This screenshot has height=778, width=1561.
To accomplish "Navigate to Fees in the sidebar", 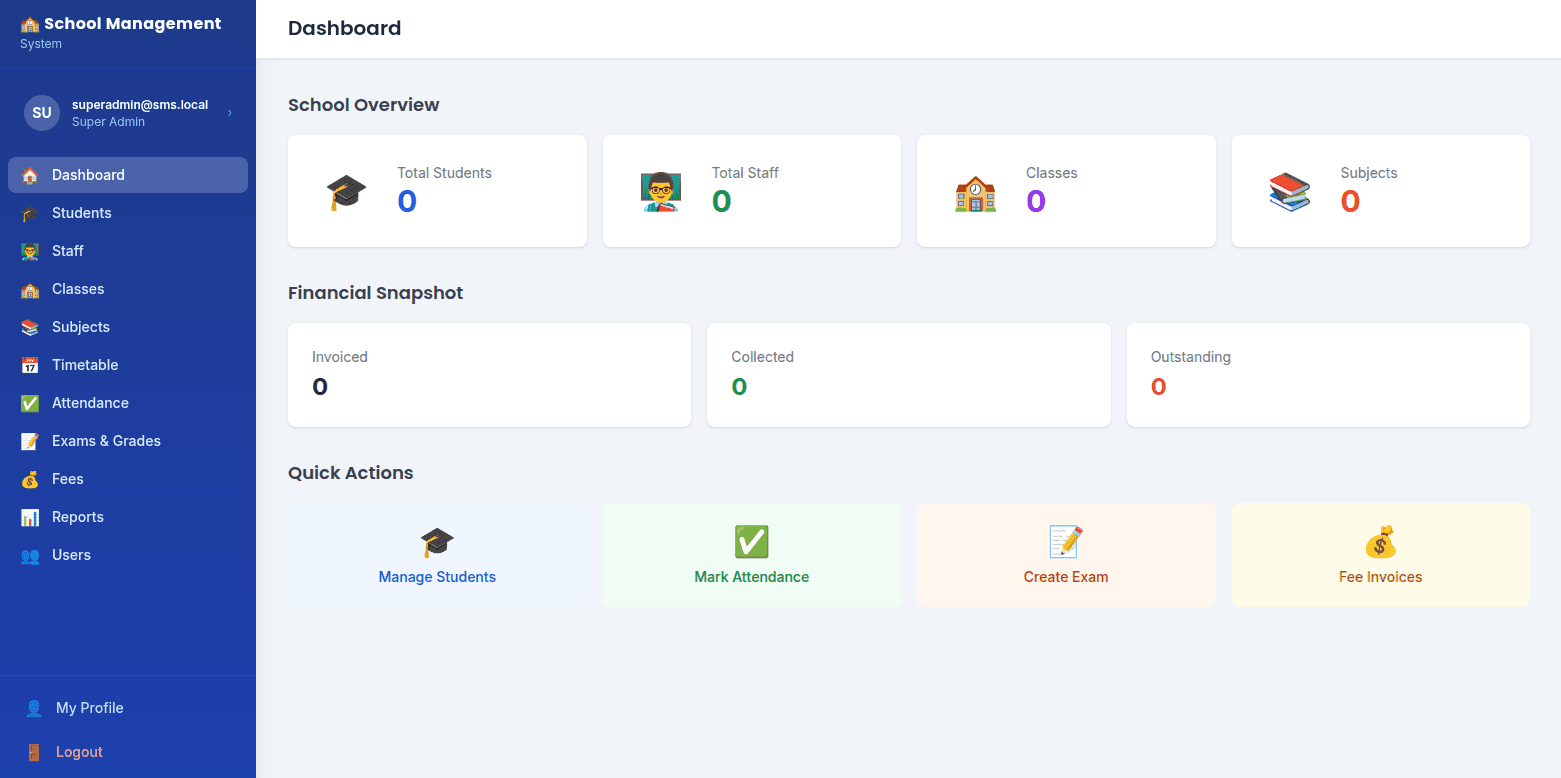I will [128, 479].
